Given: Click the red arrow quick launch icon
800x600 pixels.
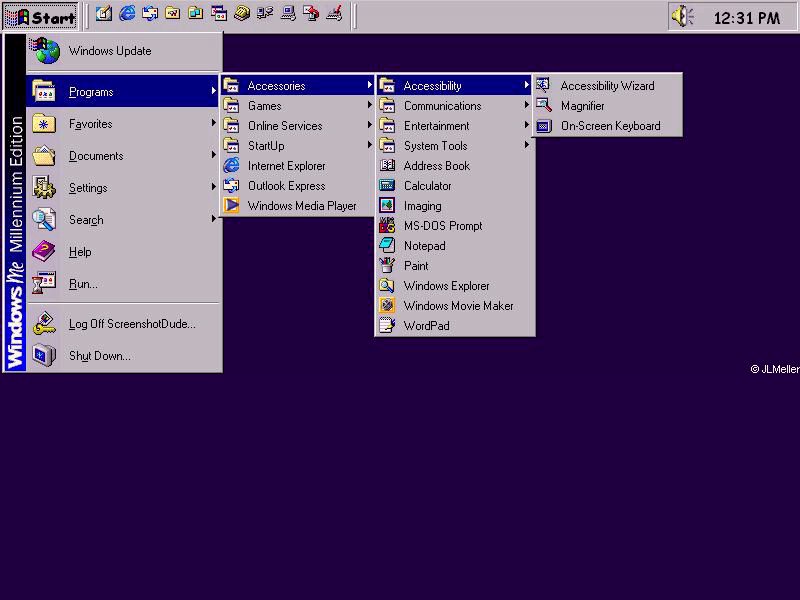Looking at the screenshot, I should (x=311, y=14).
